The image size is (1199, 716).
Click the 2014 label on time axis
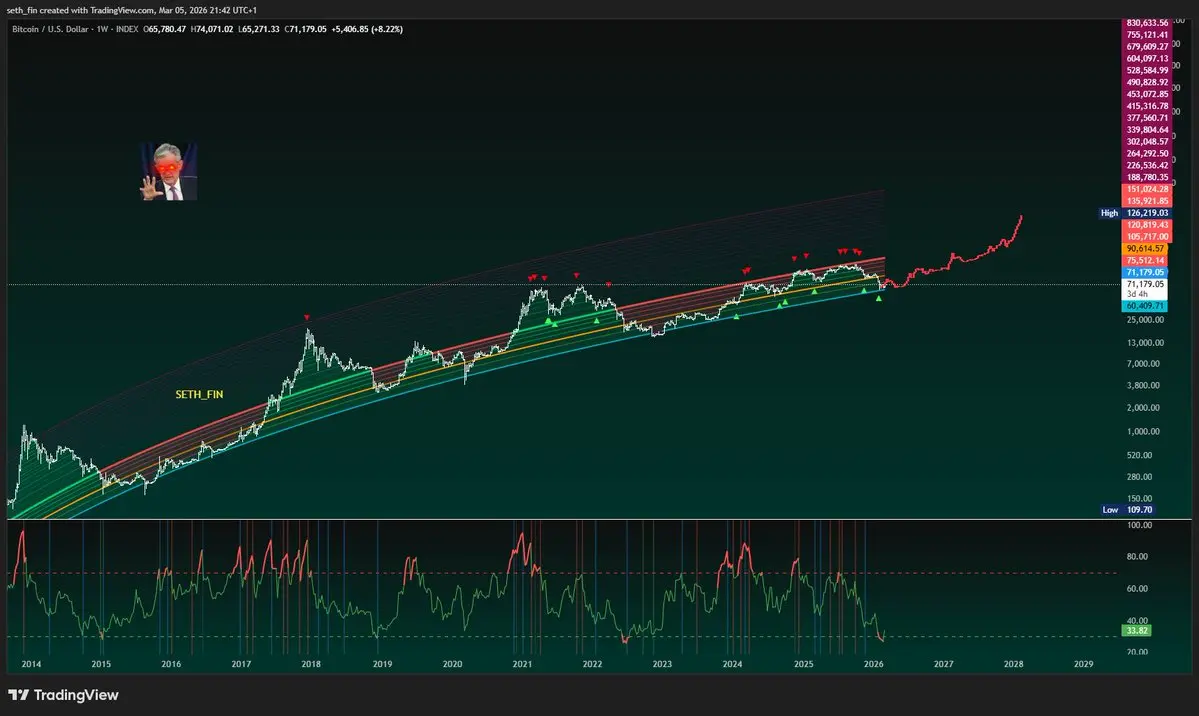point(31,664)
